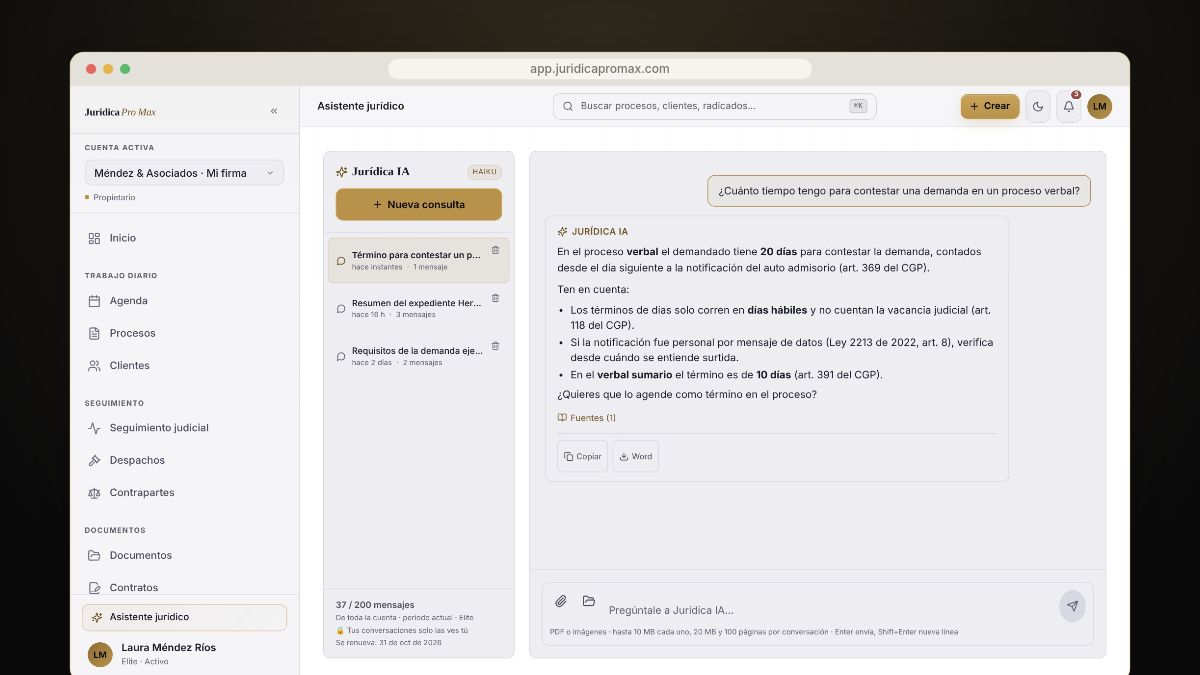Open conversation Requisitos de la demanda
Viewport: 1200px width, 675px height.
coord(419,356)
